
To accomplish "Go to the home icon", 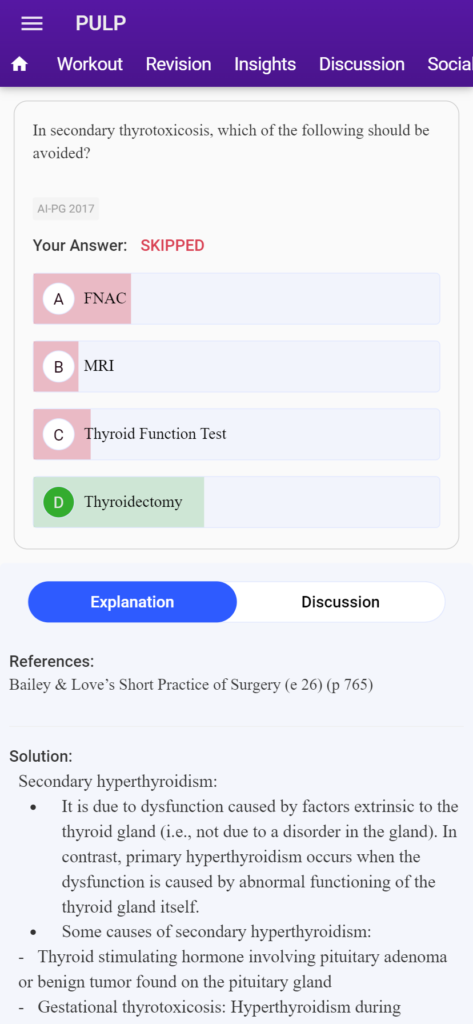I will point(20,64).
